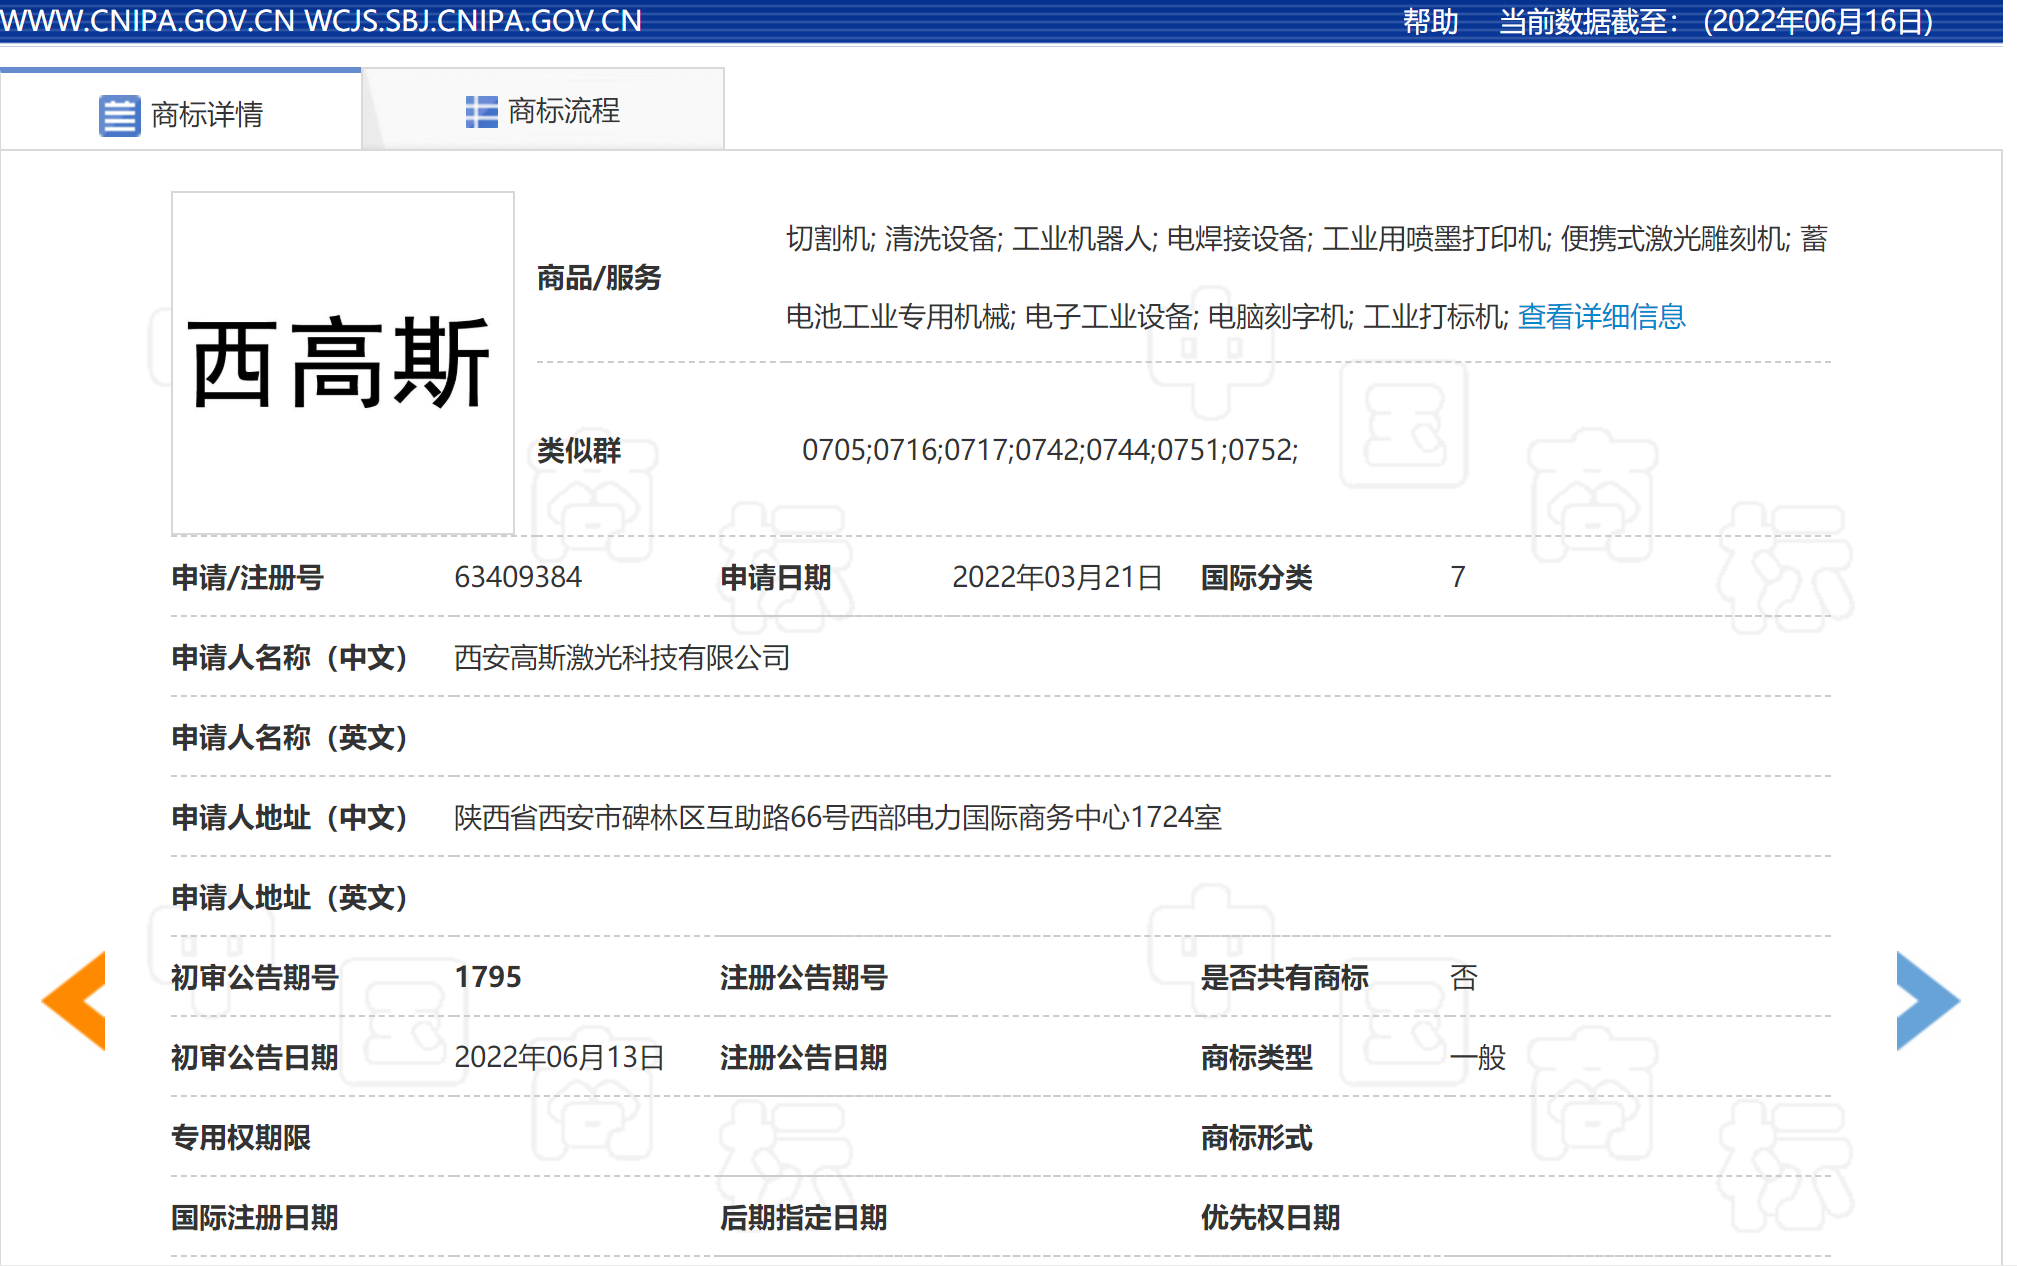Click the orange previous-record arrow
This screenshot has height=1266, width=2017.
[x=74, y=1000]
